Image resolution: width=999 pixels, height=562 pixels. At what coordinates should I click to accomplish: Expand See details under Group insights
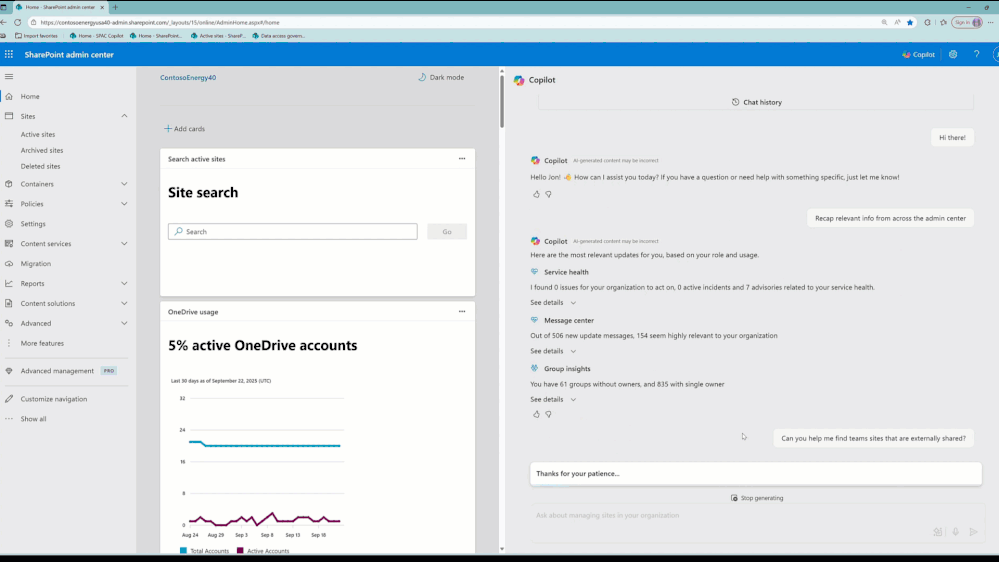click(x=553, y=400)
